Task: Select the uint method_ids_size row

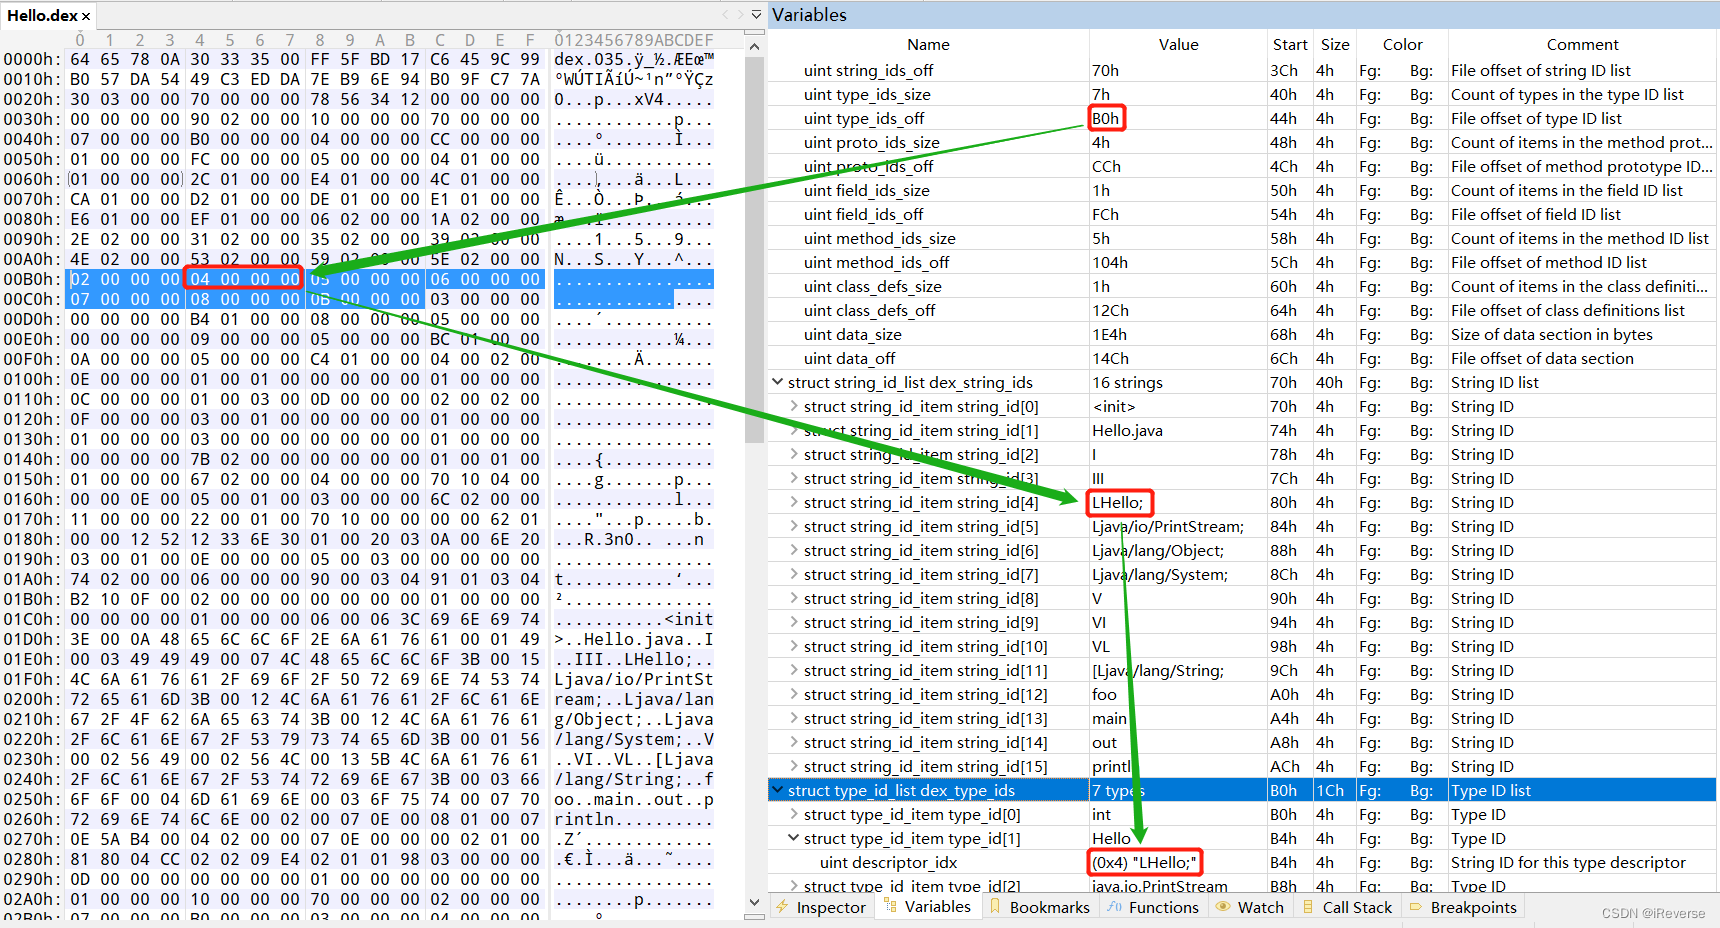Action: coord(1242,238)
